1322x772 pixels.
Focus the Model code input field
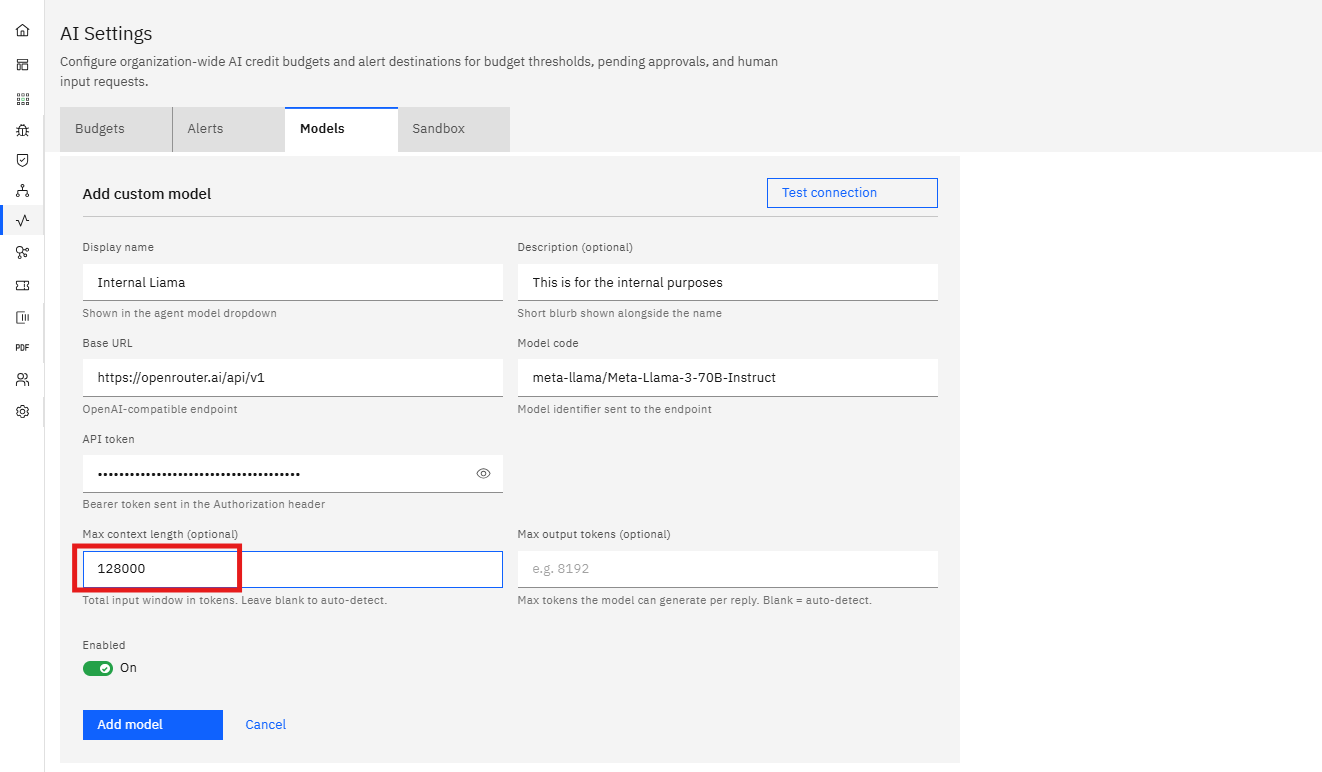click(728, 378)
